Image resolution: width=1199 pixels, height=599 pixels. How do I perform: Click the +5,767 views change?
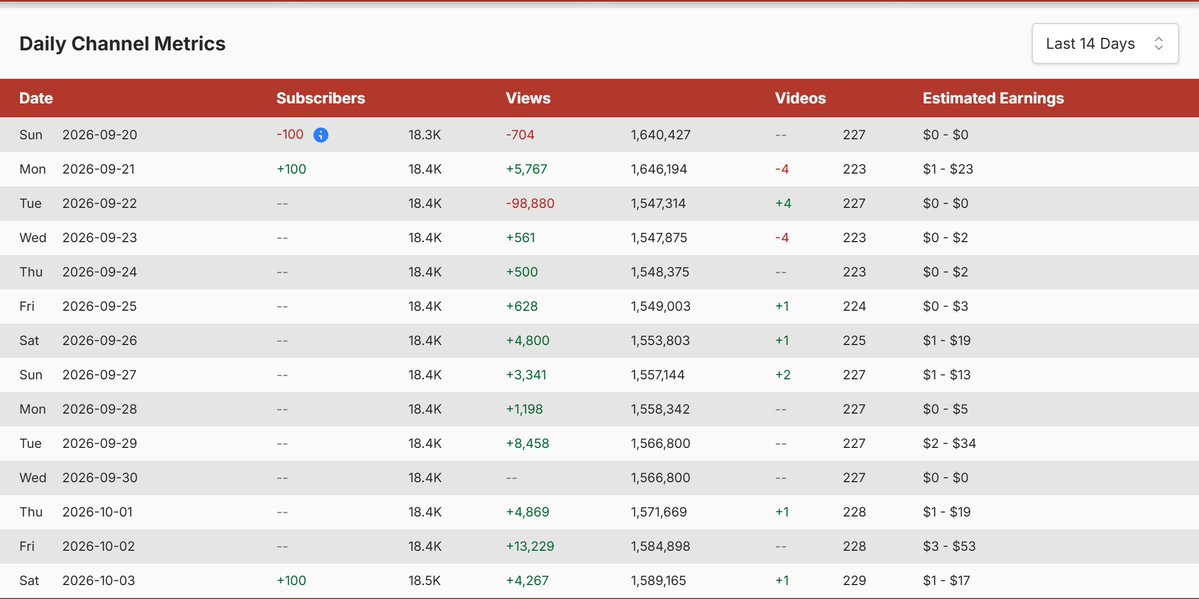526,169
